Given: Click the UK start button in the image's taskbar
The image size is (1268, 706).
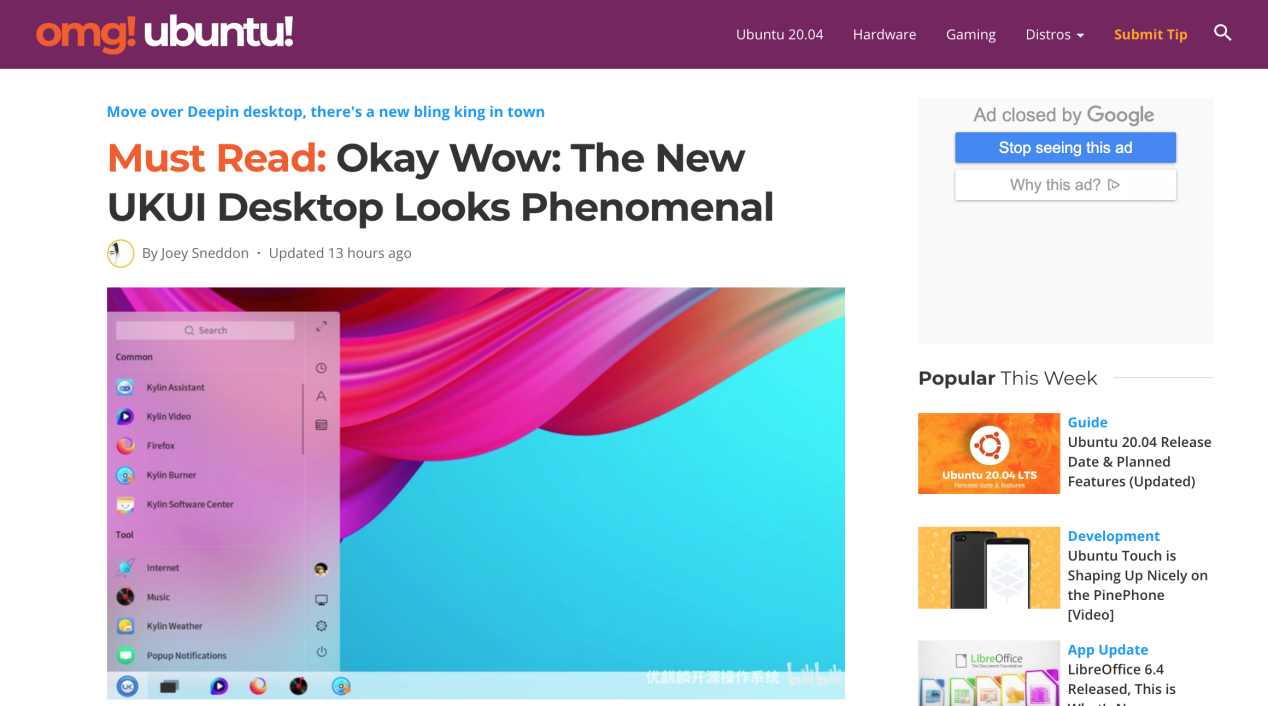Looking at the screenshot, I should [127, 686].
